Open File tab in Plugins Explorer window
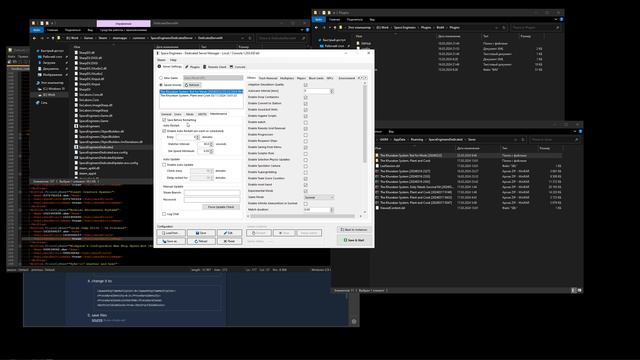Image resolution: width=640 pixels, height=360 pixels. point(319,19)
